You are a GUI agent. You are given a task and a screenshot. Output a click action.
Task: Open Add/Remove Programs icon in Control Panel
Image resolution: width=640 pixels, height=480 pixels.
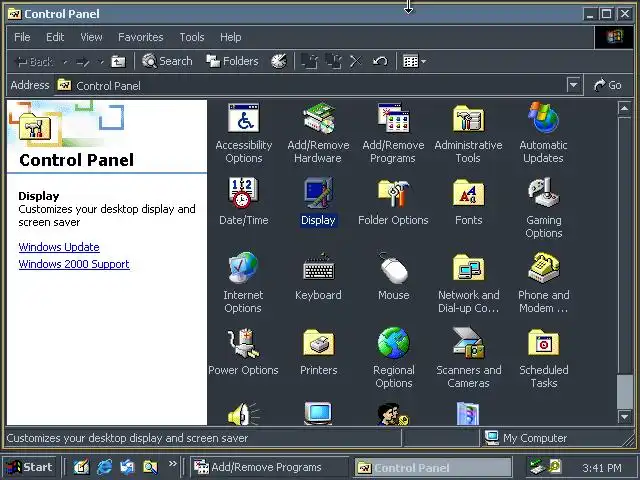click(393, 133)
